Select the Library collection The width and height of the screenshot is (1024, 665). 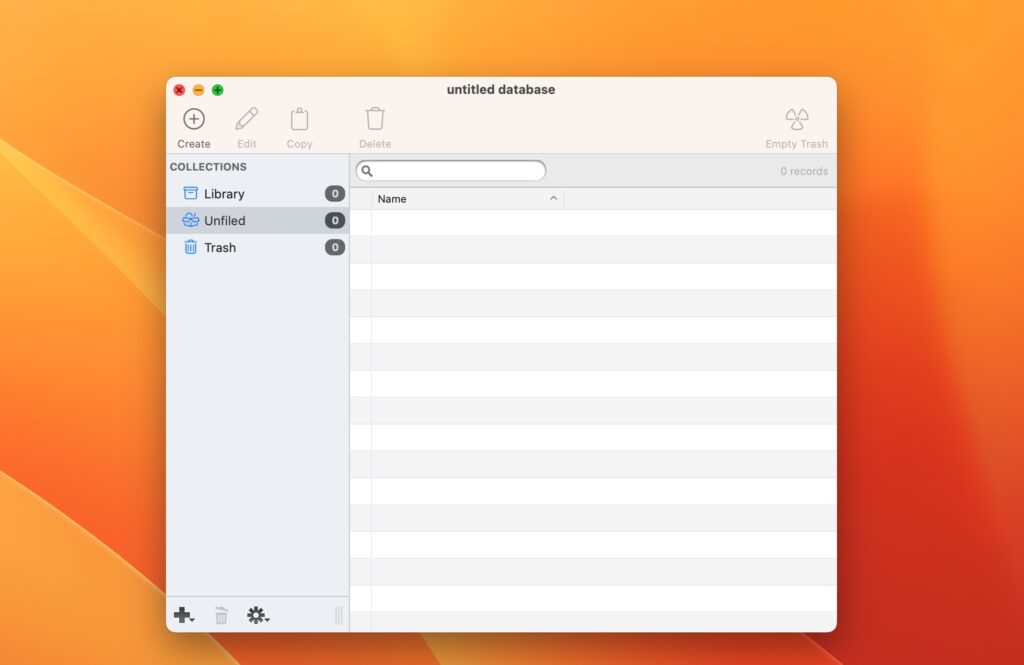[x=224, y=193]
